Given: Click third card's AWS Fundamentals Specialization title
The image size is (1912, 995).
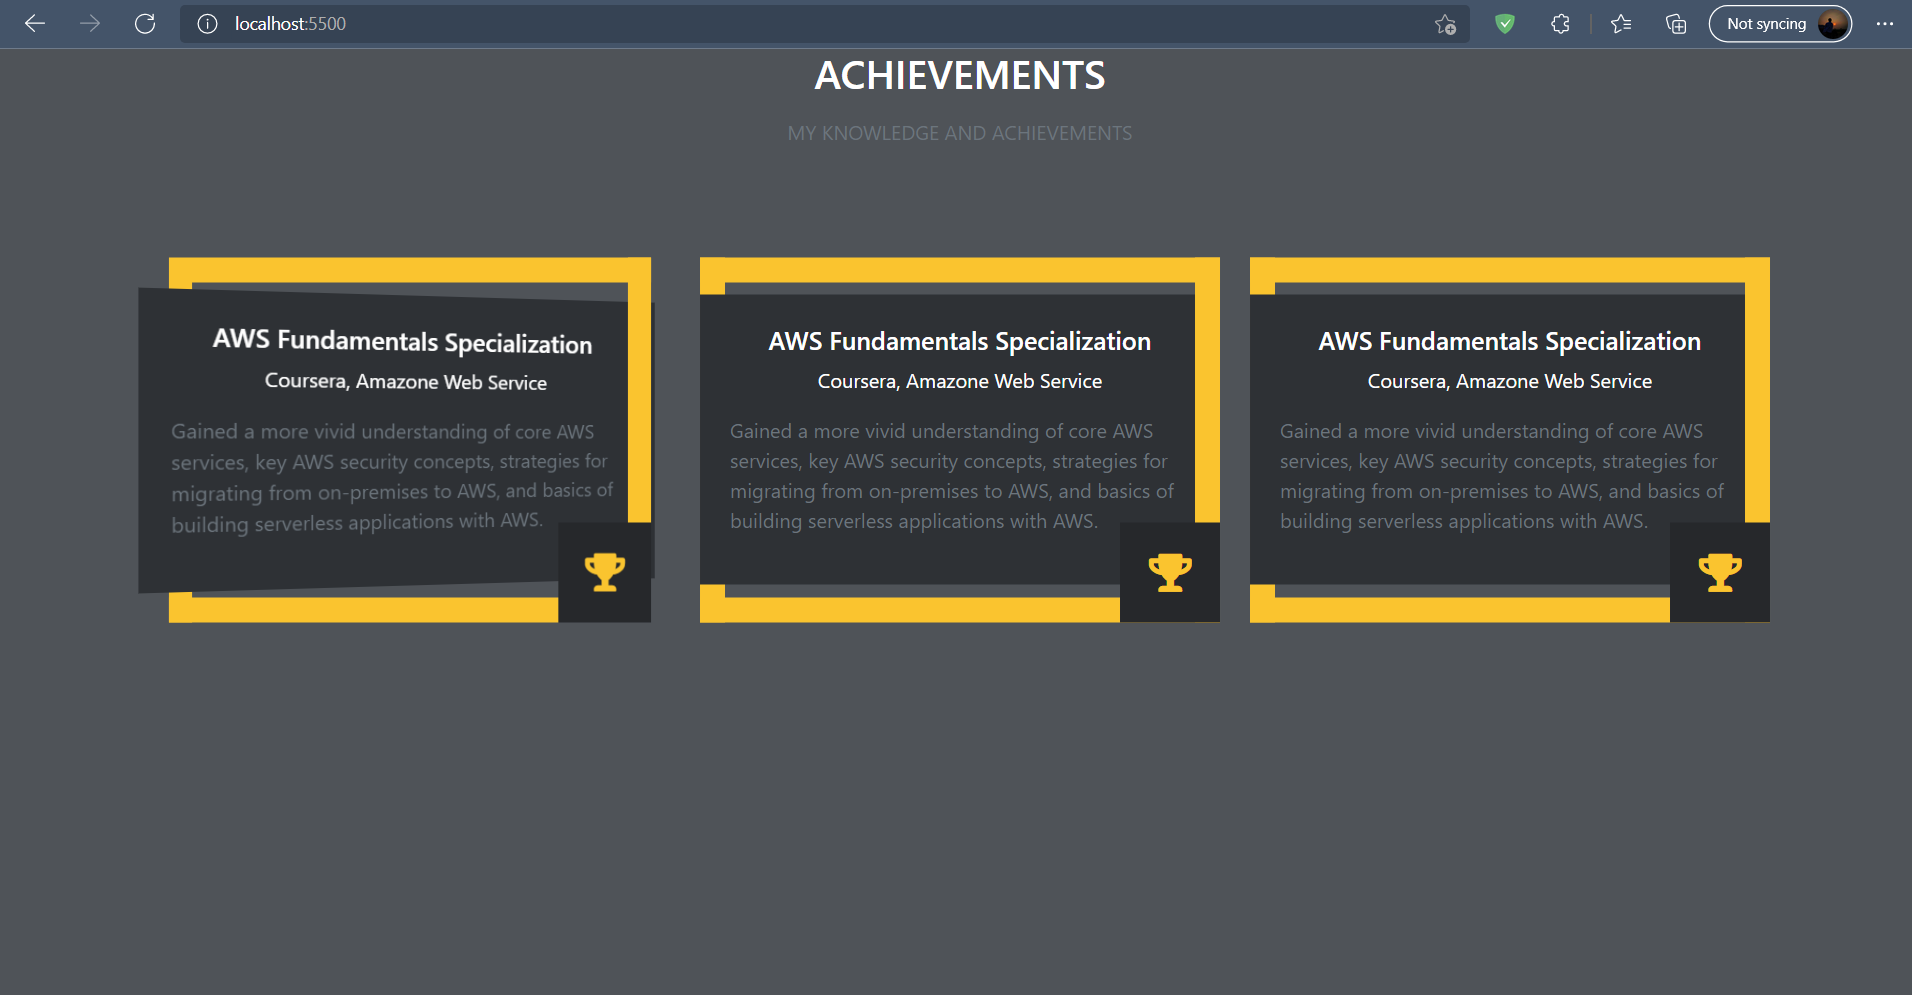Looking at the screenshot, I should pos(1510,341).
